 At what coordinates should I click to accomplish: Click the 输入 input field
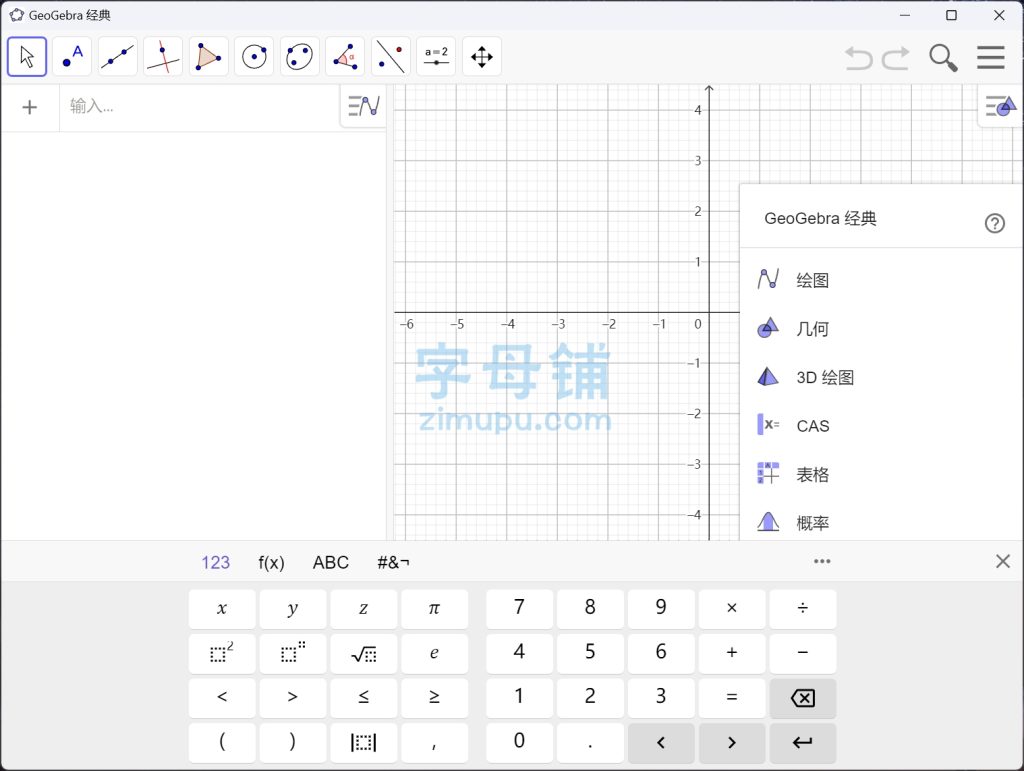[x=200, y=106]
